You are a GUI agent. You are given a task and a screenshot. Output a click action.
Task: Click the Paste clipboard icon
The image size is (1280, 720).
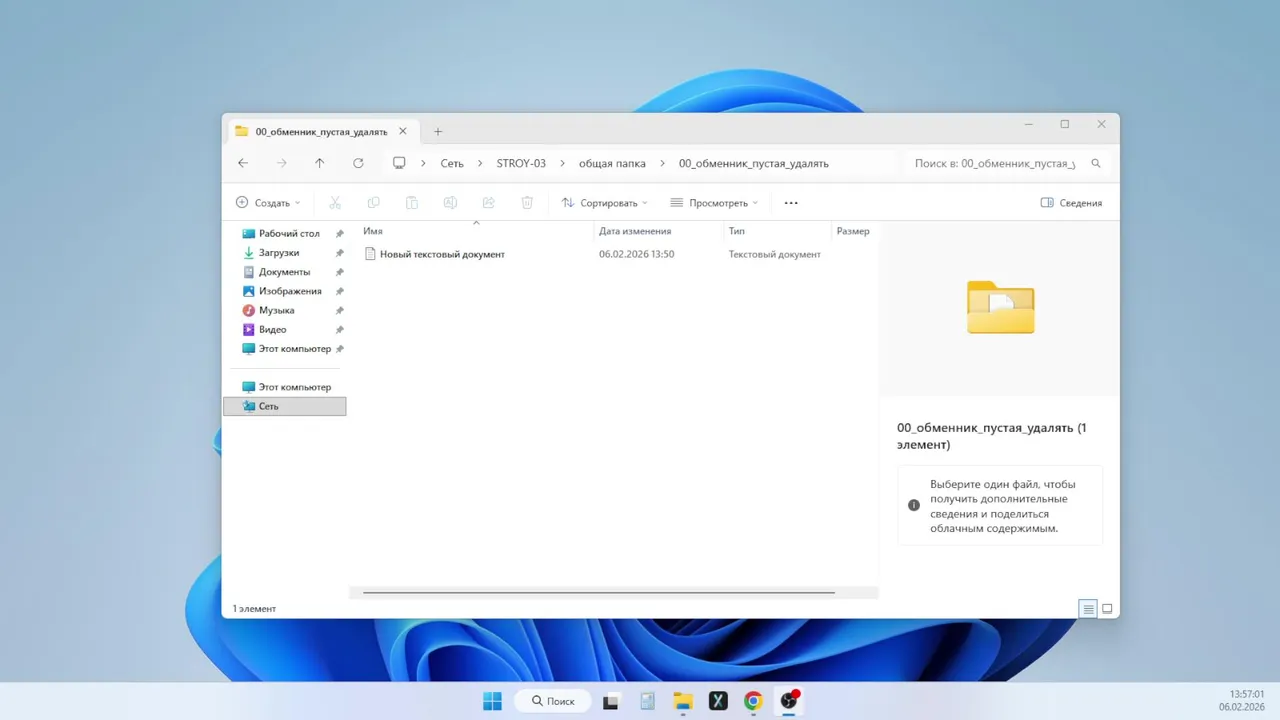point(412,203)
